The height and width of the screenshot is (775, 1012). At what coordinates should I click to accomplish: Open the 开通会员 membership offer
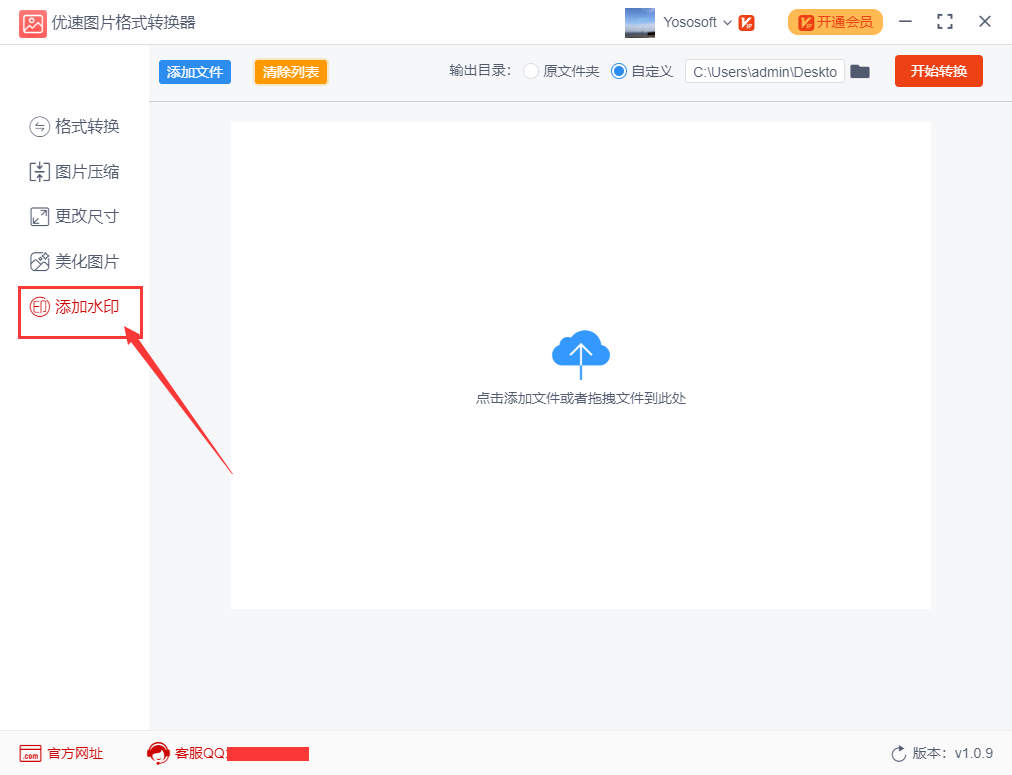click(x=835, y=21)
